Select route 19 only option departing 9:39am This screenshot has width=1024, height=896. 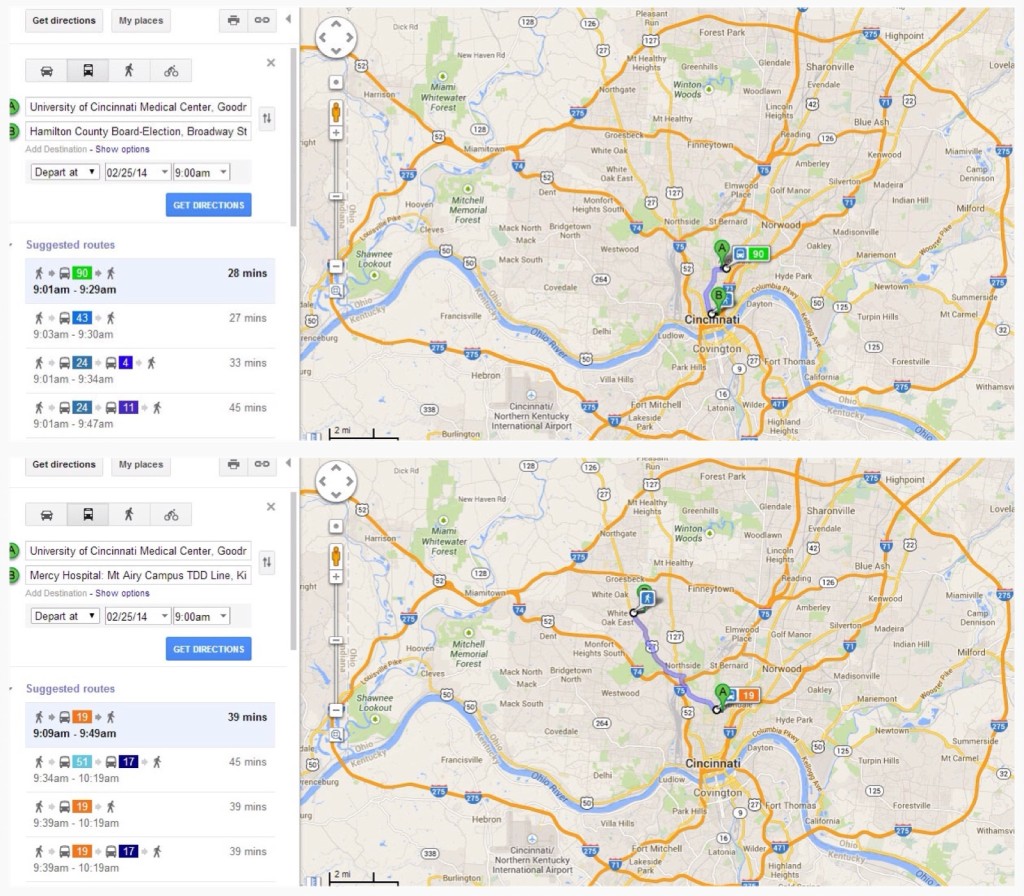[150, 814]
